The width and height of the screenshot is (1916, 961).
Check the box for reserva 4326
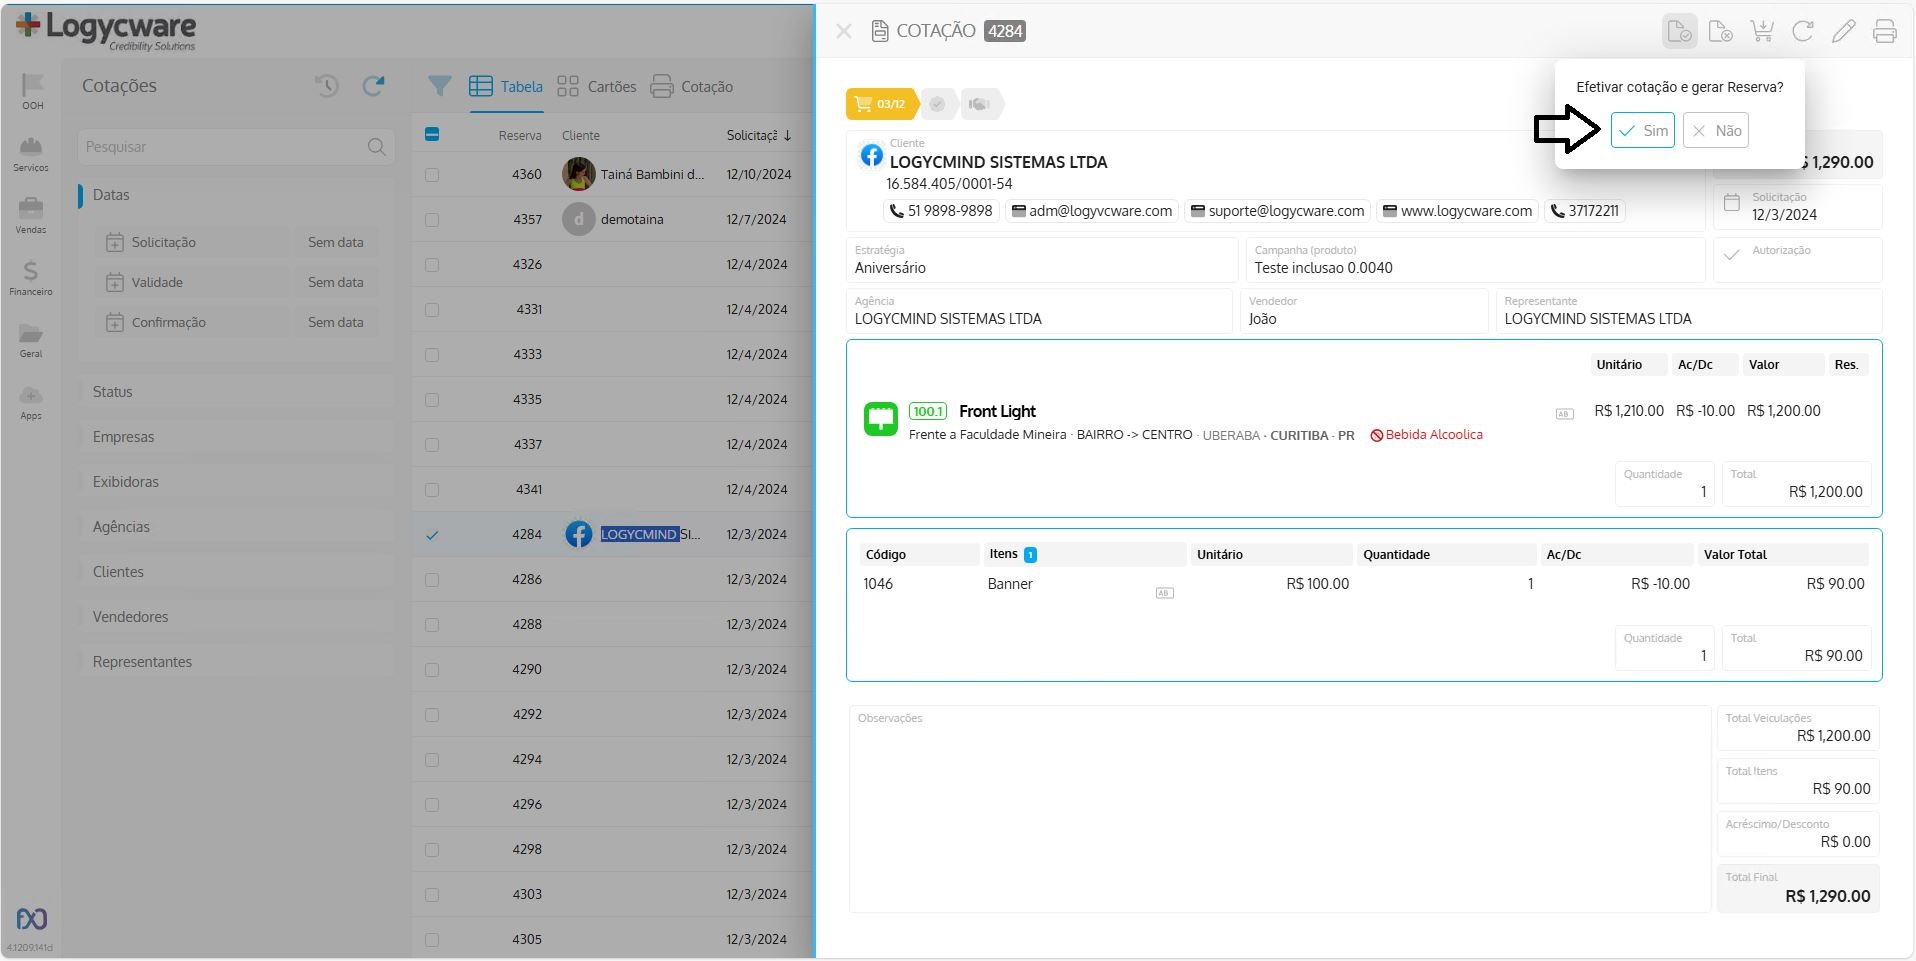432,264
